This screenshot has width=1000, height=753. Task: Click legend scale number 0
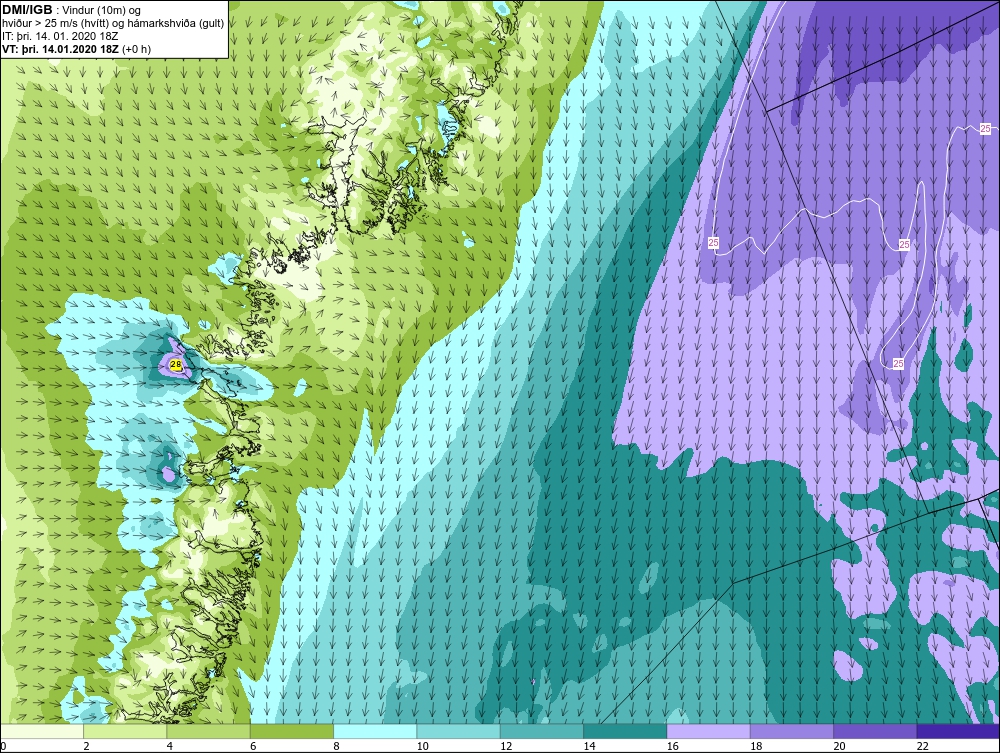3,746
